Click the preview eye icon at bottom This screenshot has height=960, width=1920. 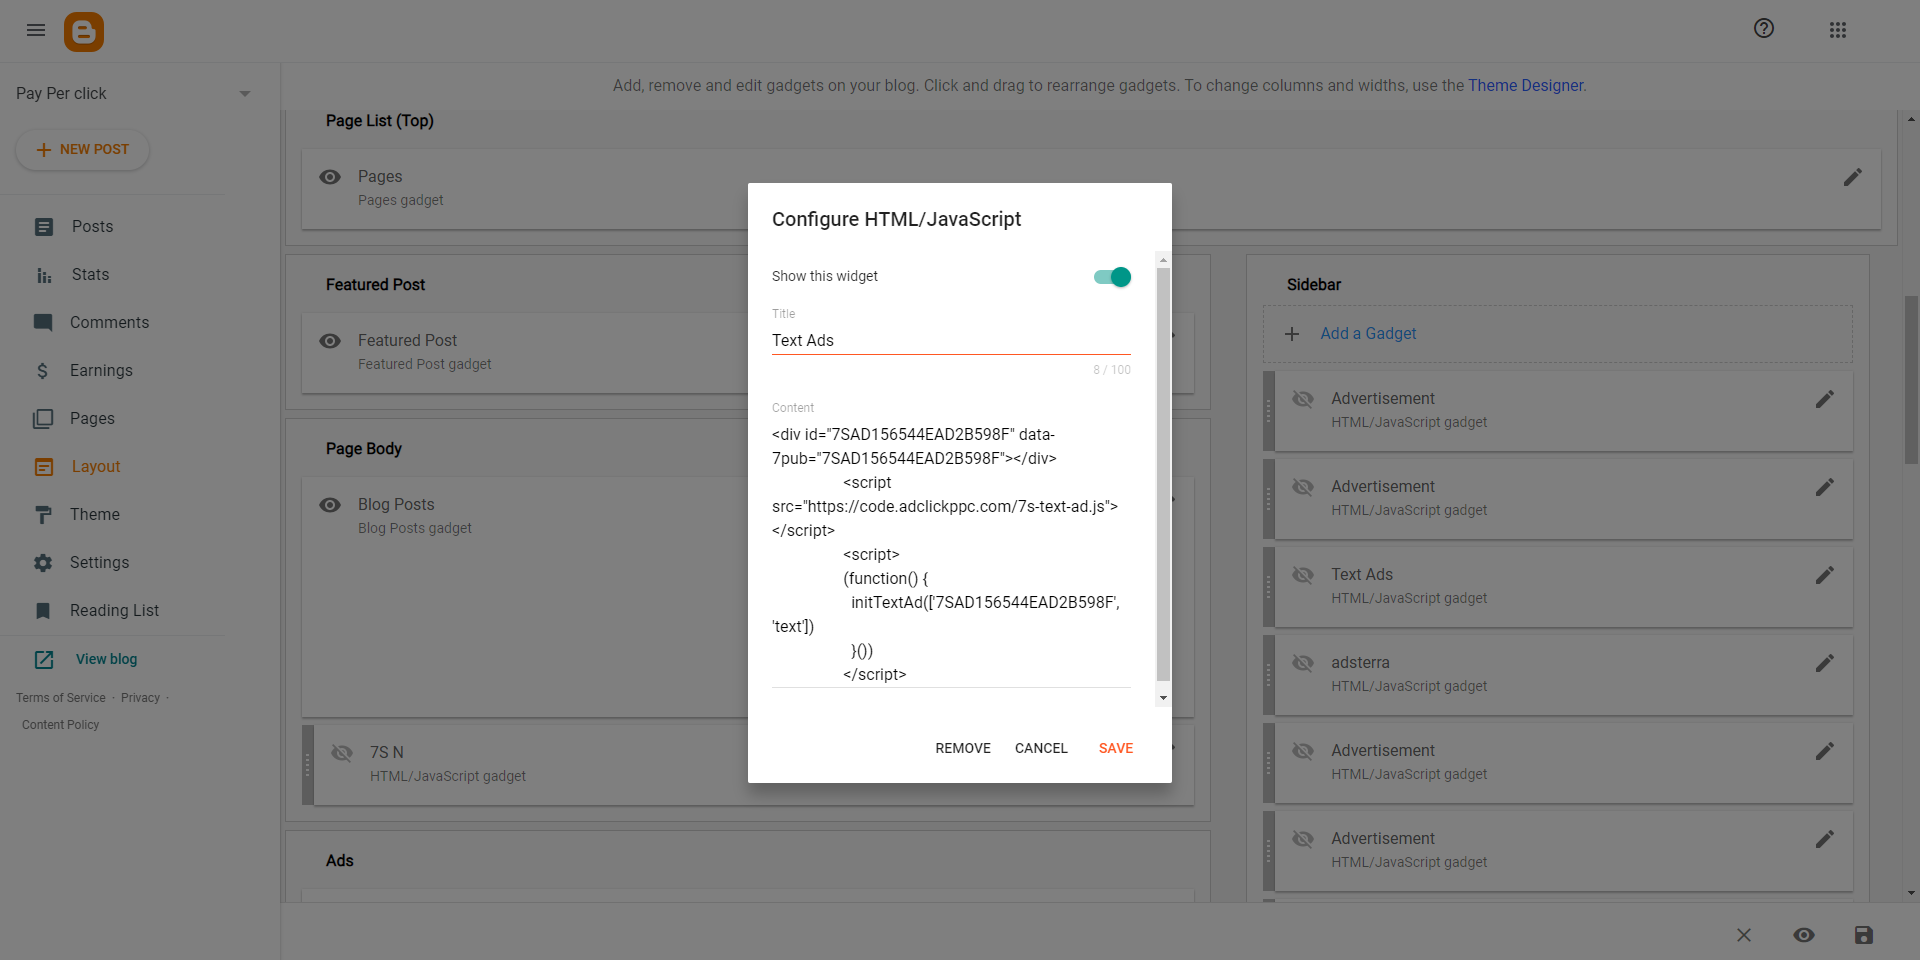pos(1803,935)
